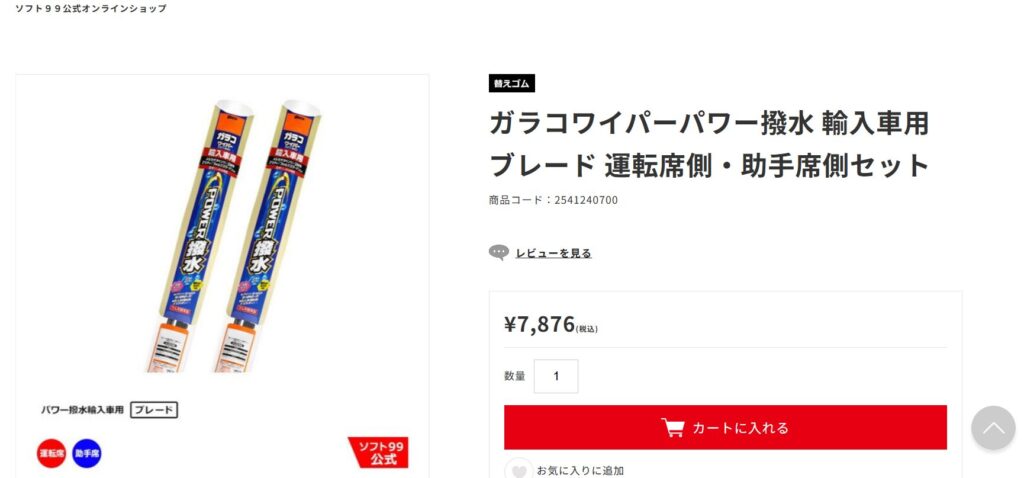The height and width of the screenshot is (478, 1024).
Task: Click the left wiper package image
Action: [199, 235]
